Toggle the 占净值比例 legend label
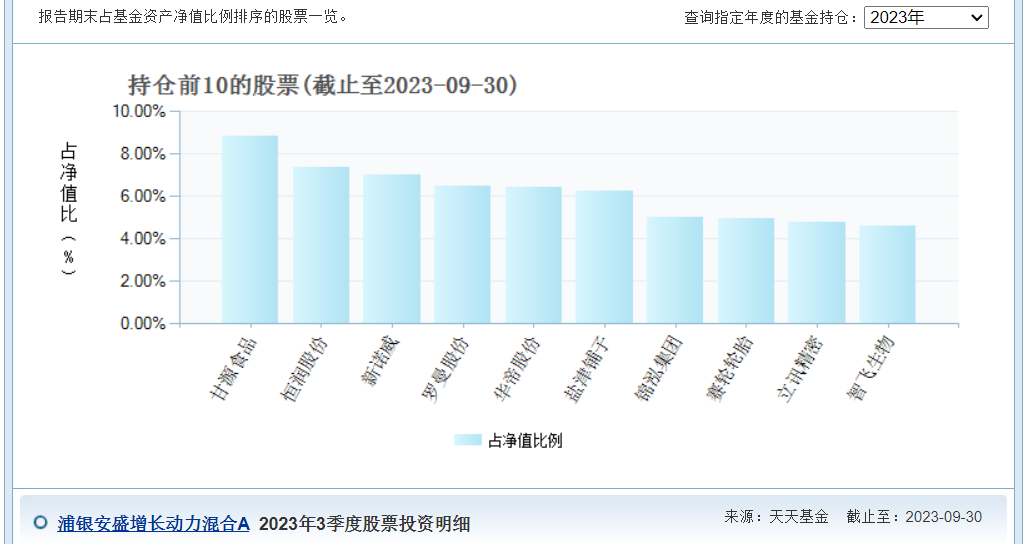Viewport: 1029px width, 544px height. pyautogui.click(x=525, y=440)
